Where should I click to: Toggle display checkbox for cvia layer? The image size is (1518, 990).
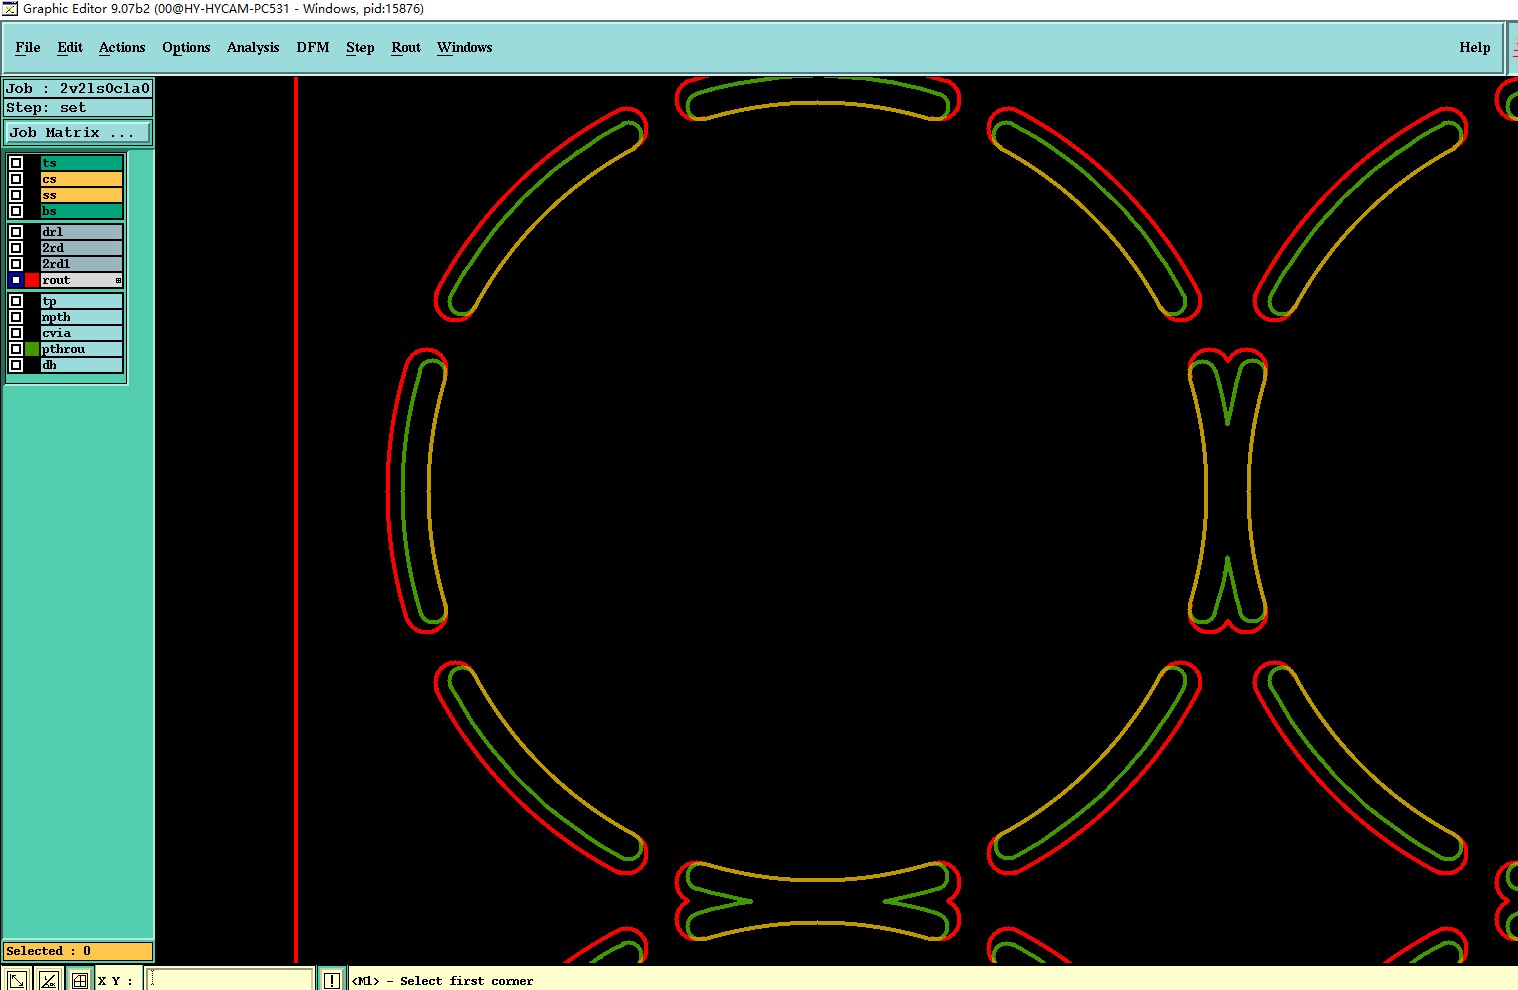tap(16, 333)
